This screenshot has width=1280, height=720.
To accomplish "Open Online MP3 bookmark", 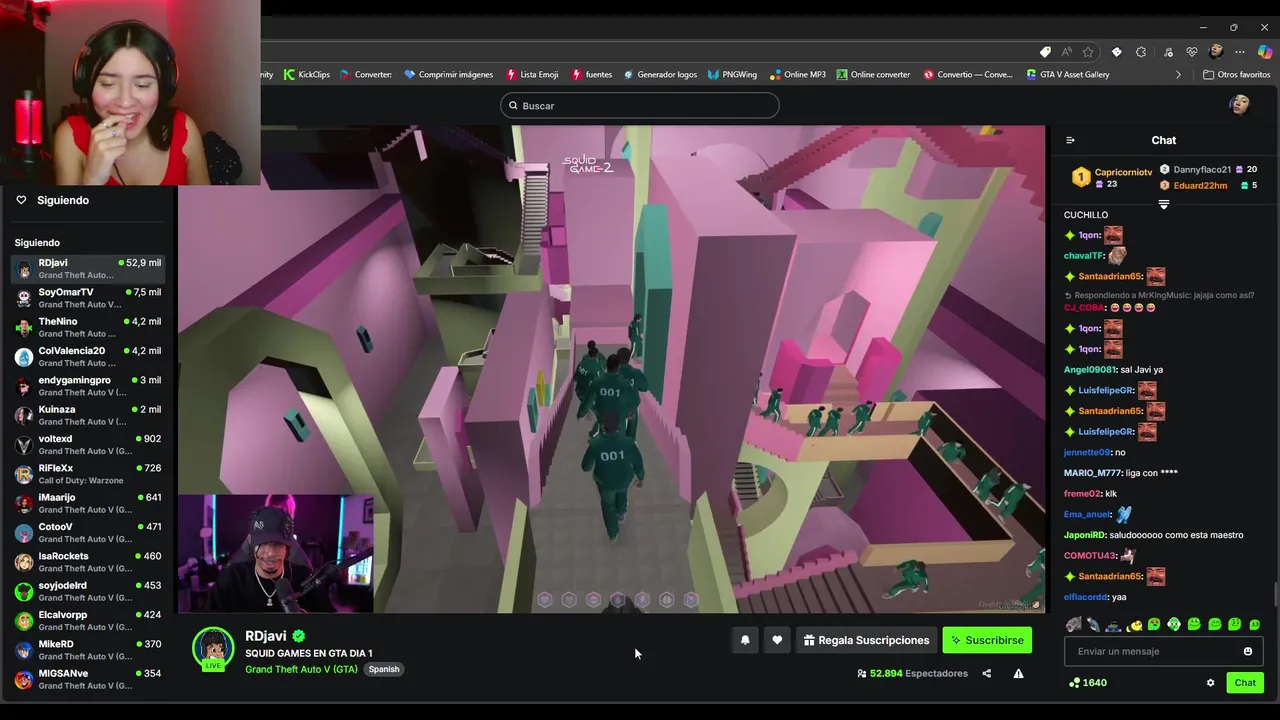I will [797, 74].
